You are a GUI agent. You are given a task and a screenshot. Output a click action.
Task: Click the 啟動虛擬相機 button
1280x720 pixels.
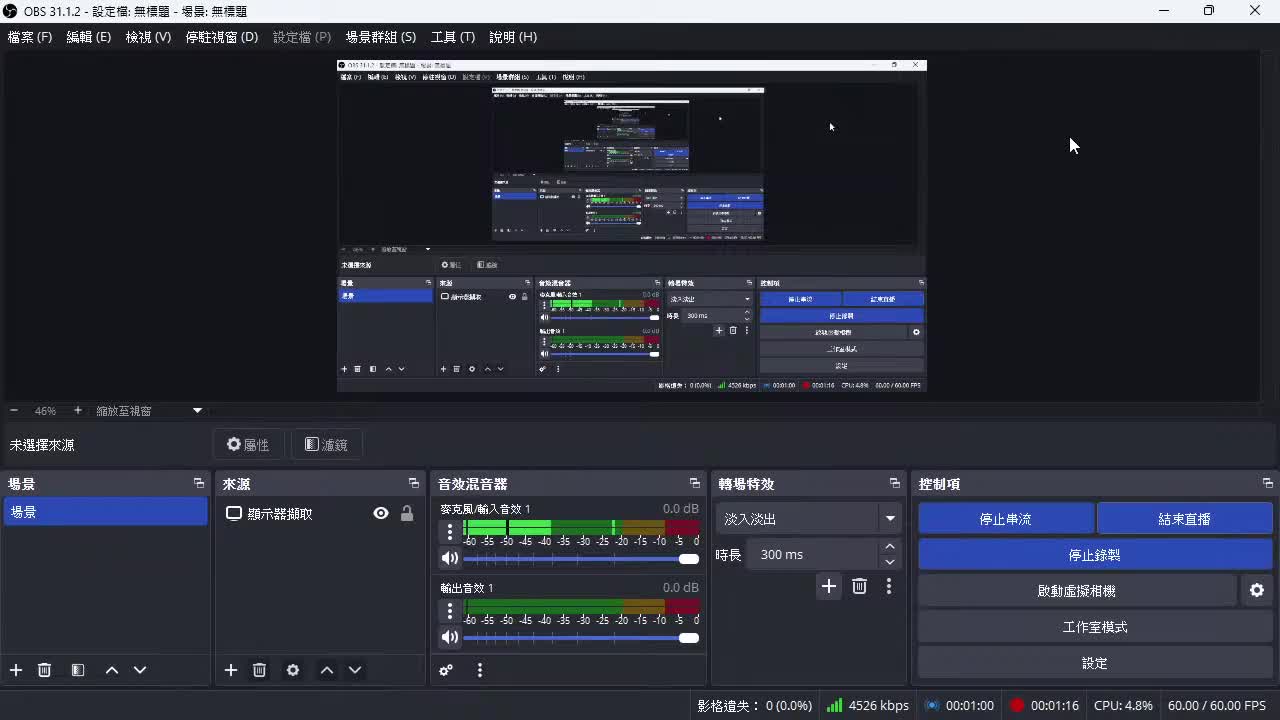click(1077, 591)
